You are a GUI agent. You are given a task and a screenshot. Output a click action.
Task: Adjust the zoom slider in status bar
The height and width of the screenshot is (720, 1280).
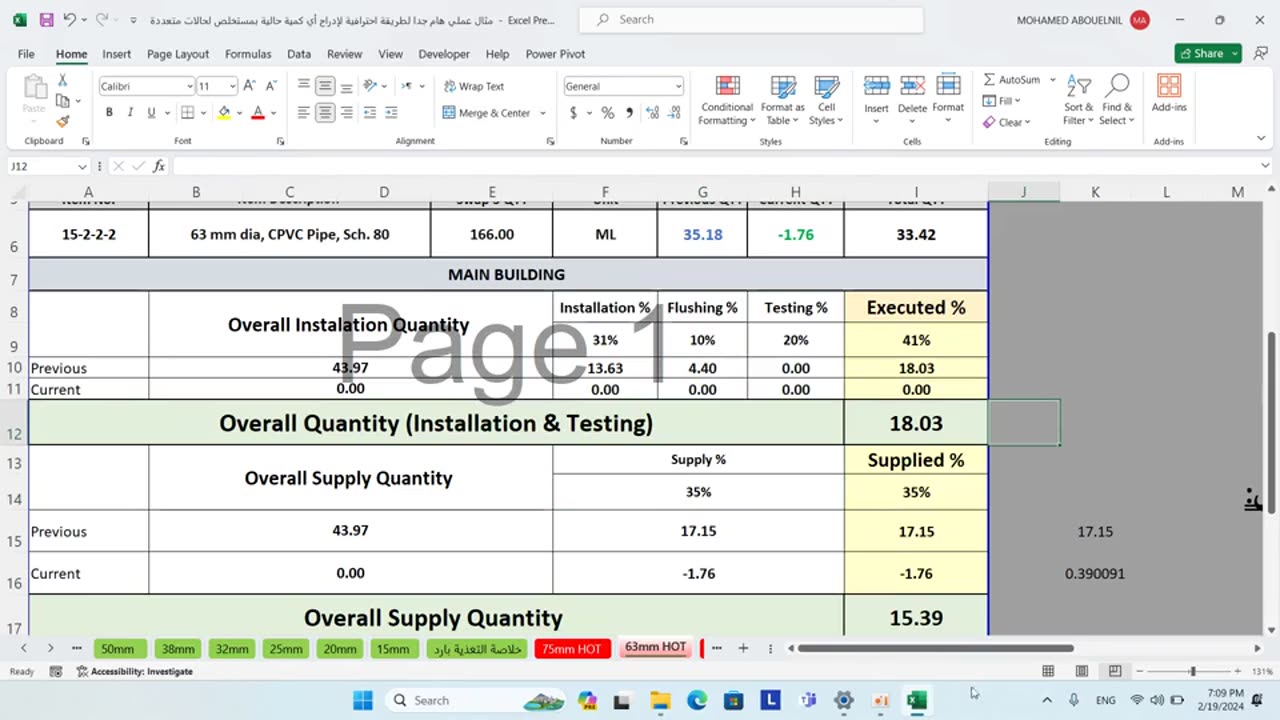(1192, 671)
